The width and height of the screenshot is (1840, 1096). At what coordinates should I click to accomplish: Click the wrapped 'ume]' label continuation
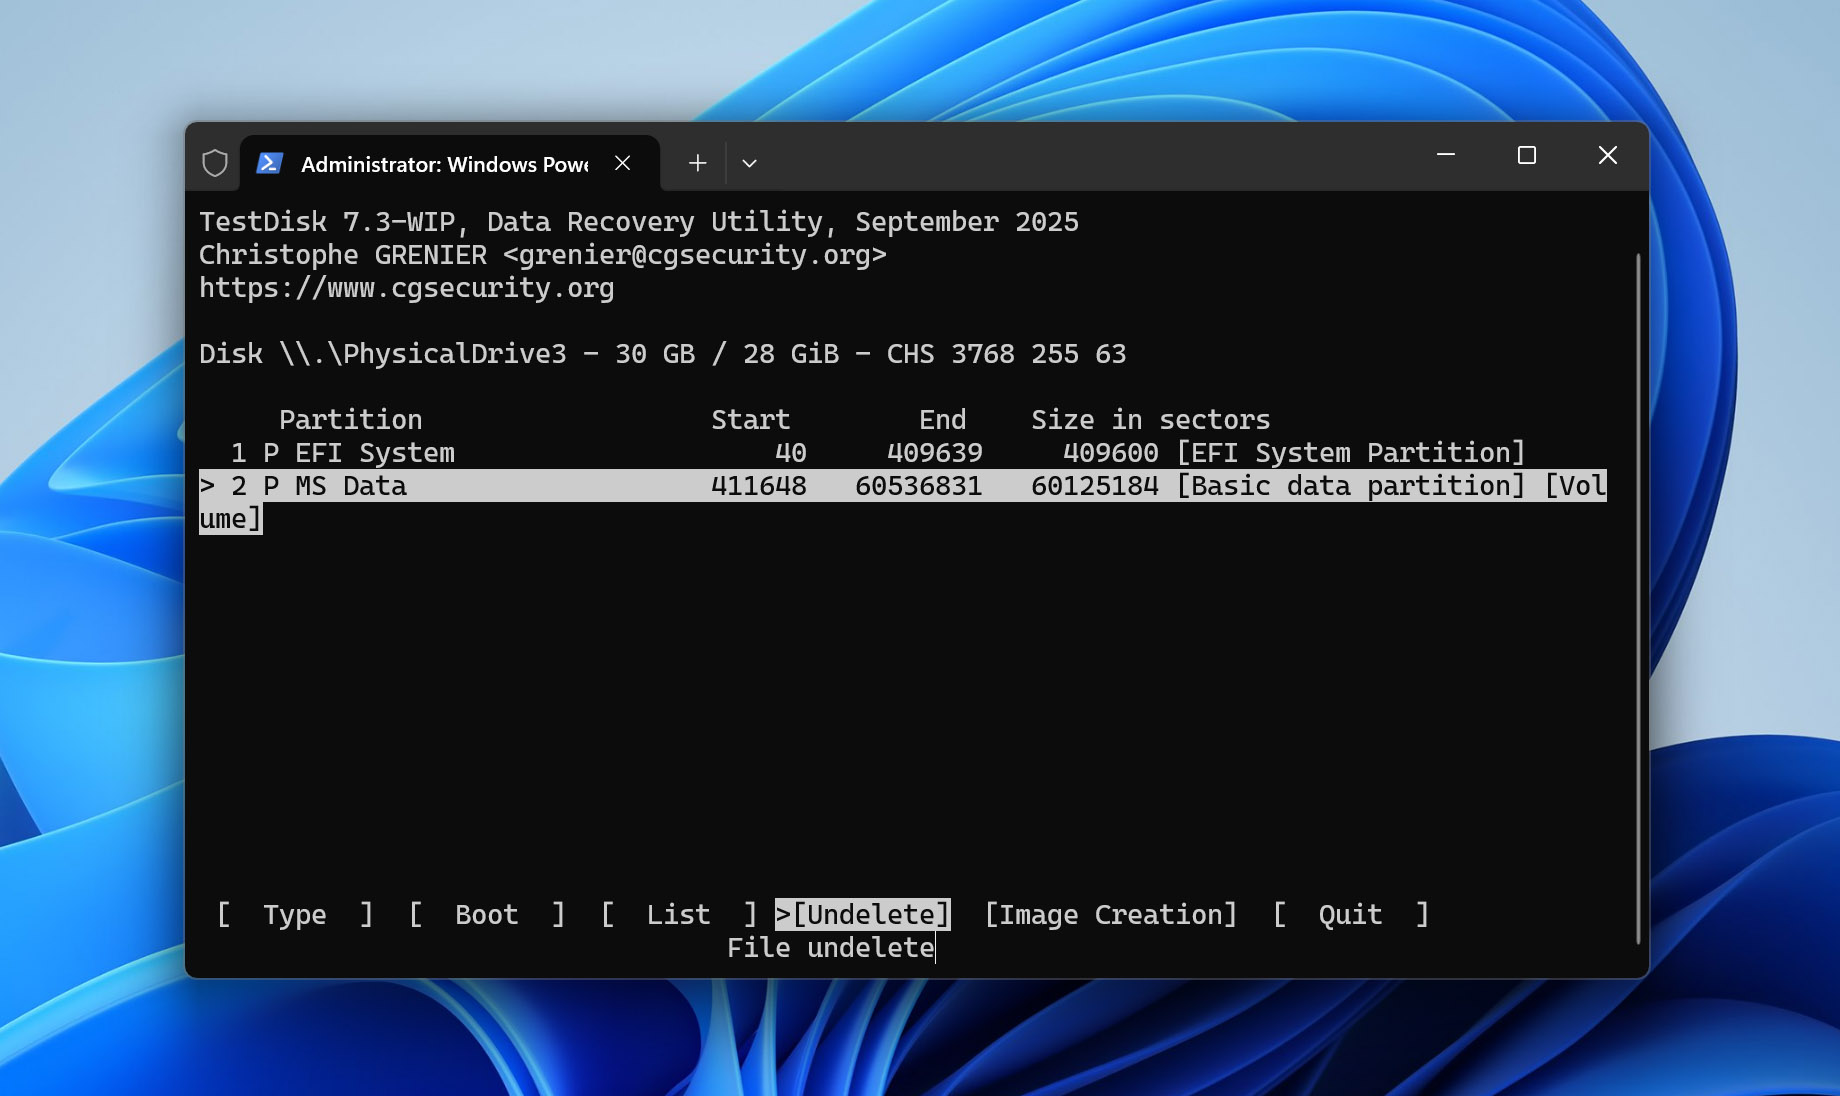click(231, 519)
